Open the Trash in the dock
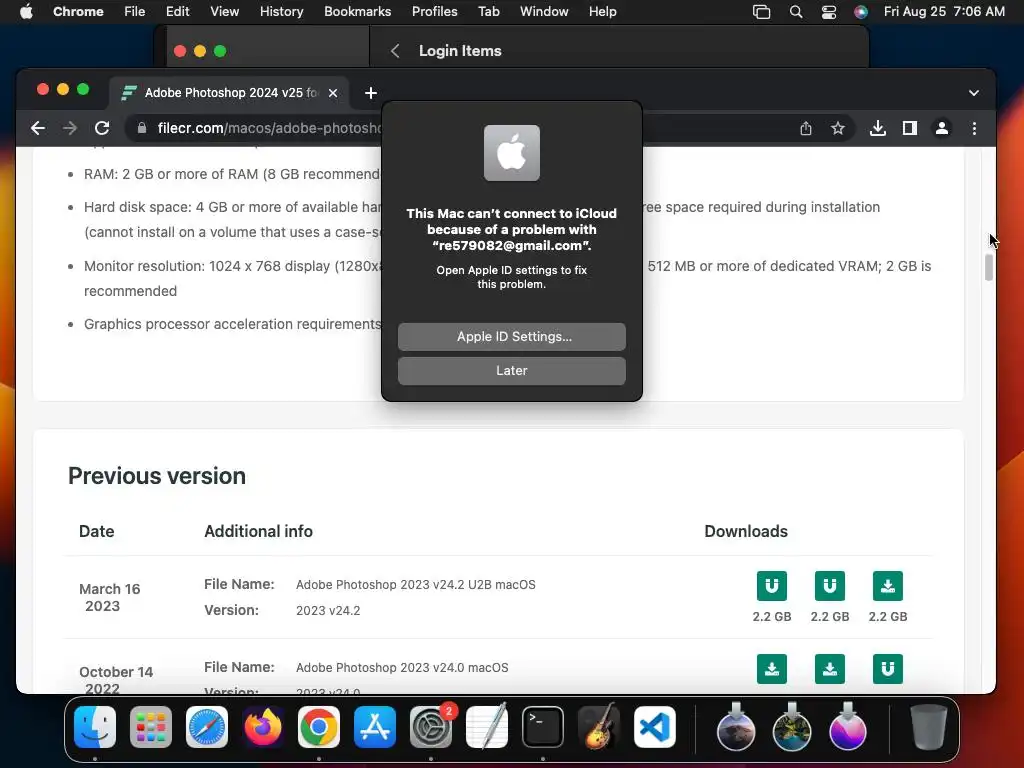This screenshot has width=1024, height=768. [x=929, y=727]
